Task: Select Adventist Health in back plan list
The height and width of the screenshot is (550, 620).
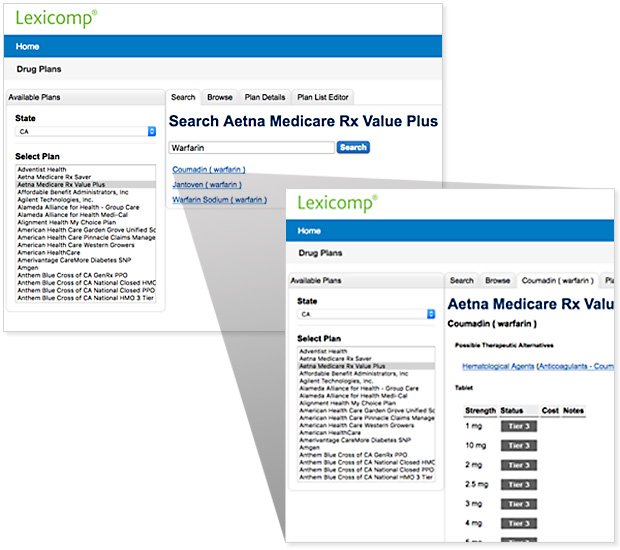Action: coord(40,170)
